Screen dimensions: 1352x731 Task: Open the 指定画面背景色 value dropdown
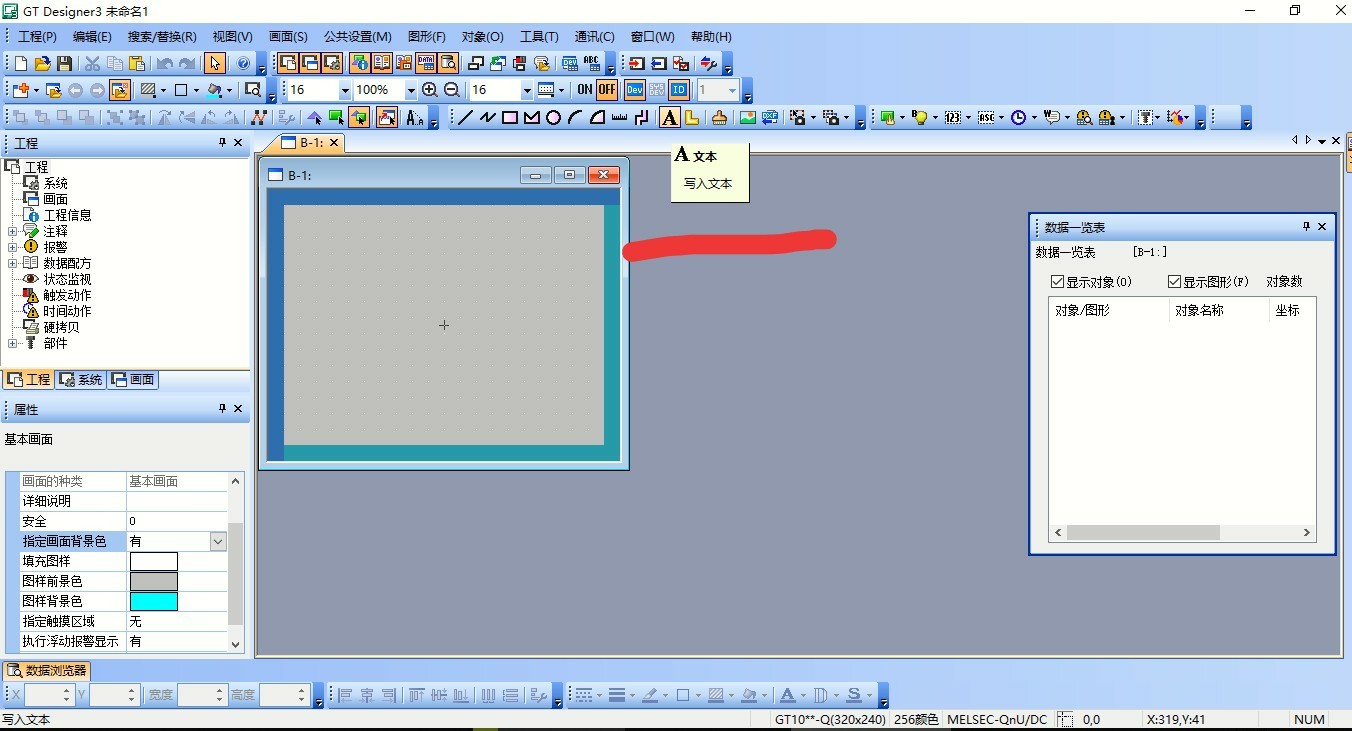(x=218, y=541)
